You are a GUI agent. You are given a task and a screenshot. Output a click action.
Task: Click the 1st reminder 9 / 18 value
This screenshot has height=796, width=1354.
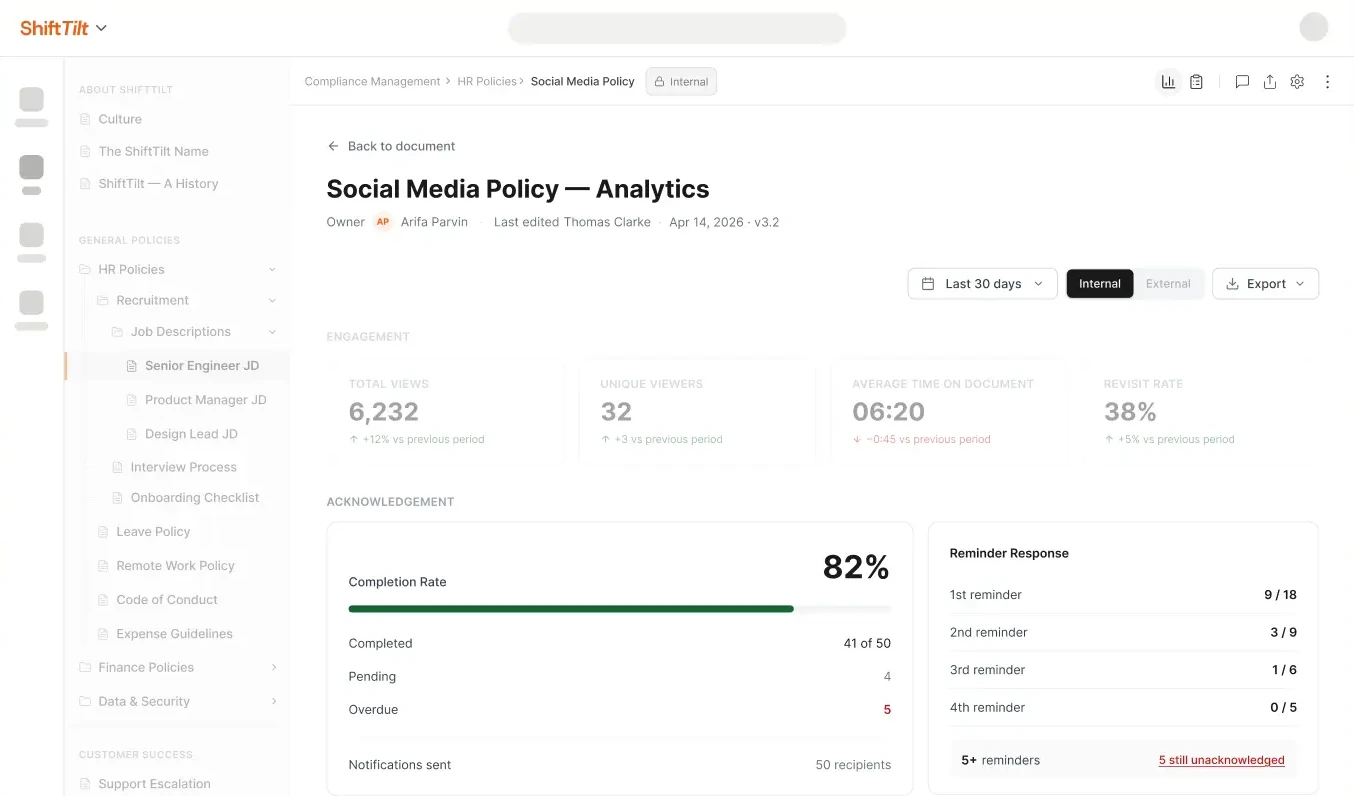(x=1280, y=595)
